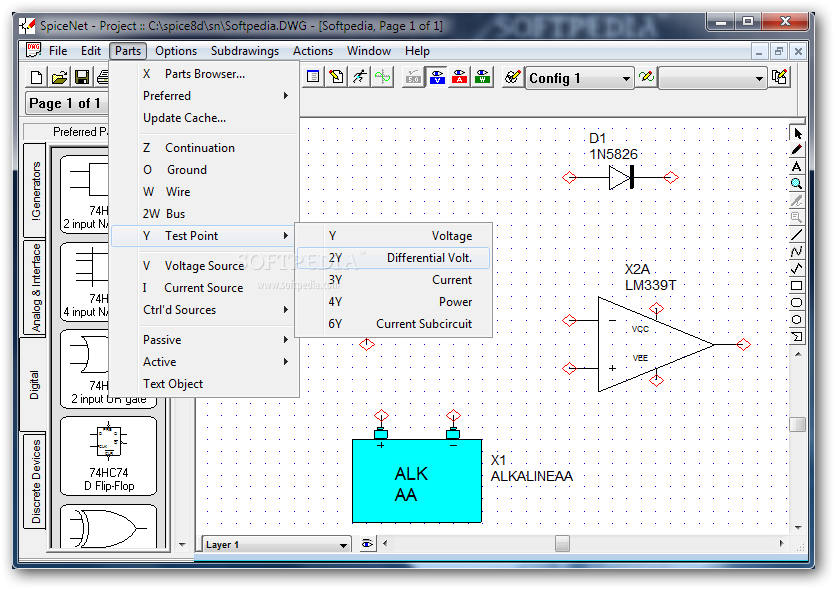This screenshot has height=589, width=835.
Task: Click the grayed 5.0 value display icon
Action: 413,77
